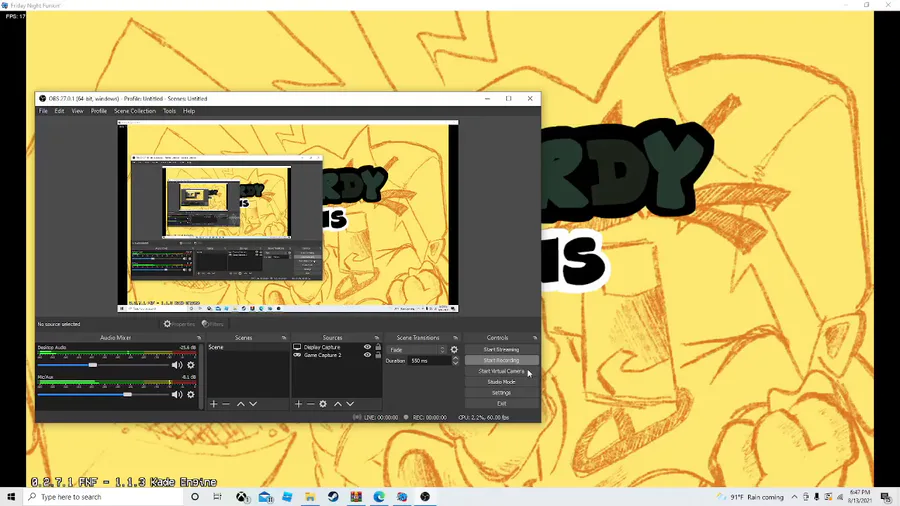The width and height of the screenshot is (900, 506).
Task: Open the File menu in OBS
Action: [x=43, y=111]
